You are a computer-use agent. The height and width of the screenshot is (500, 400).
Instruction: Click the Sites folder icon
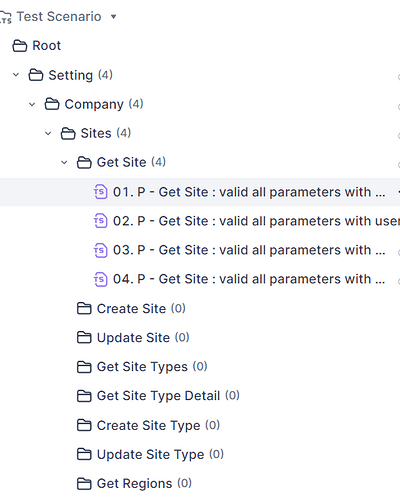68,133
